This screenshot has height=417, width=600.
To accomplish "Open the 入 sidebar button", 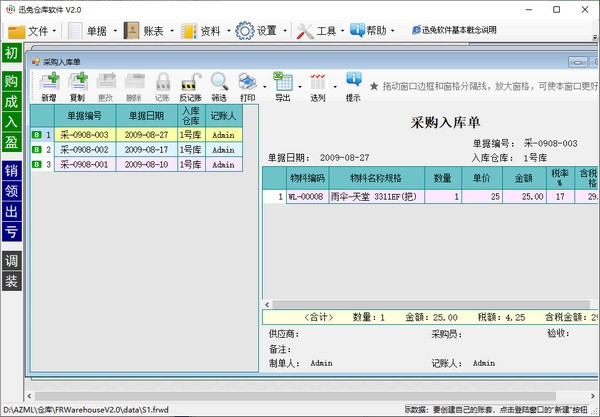I will point(11,122).
